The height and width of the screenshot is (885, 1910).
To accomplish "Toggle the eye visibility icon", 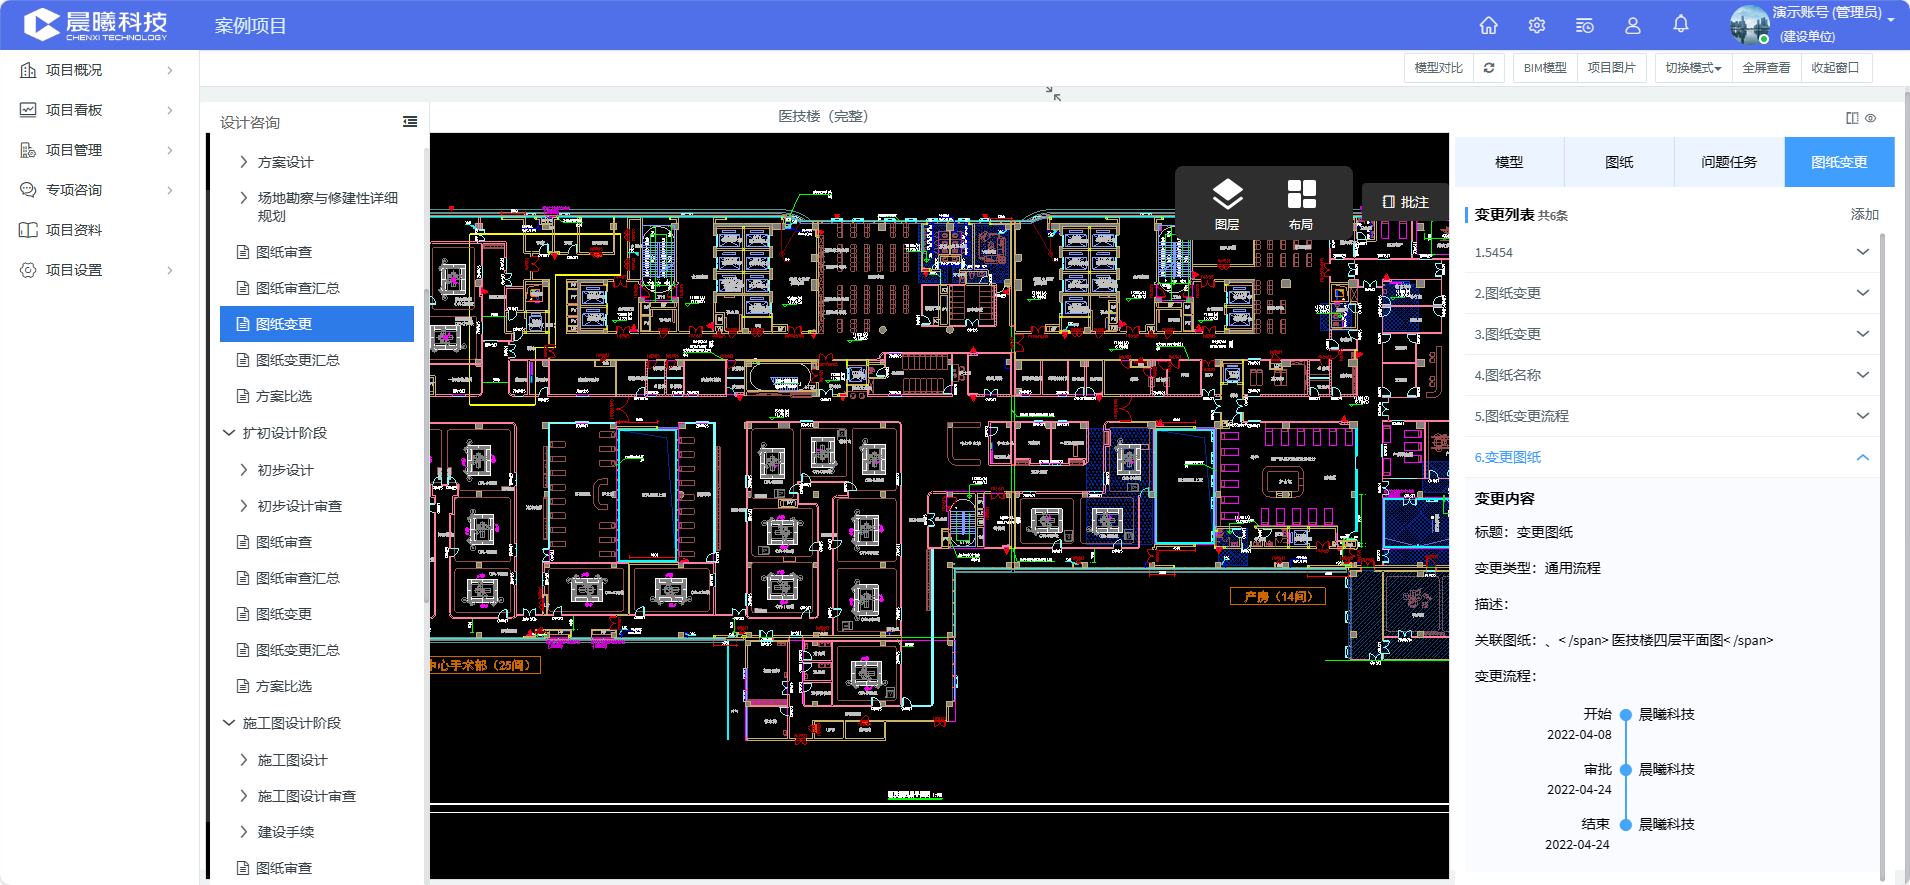I will click(x=1871, y=118).
